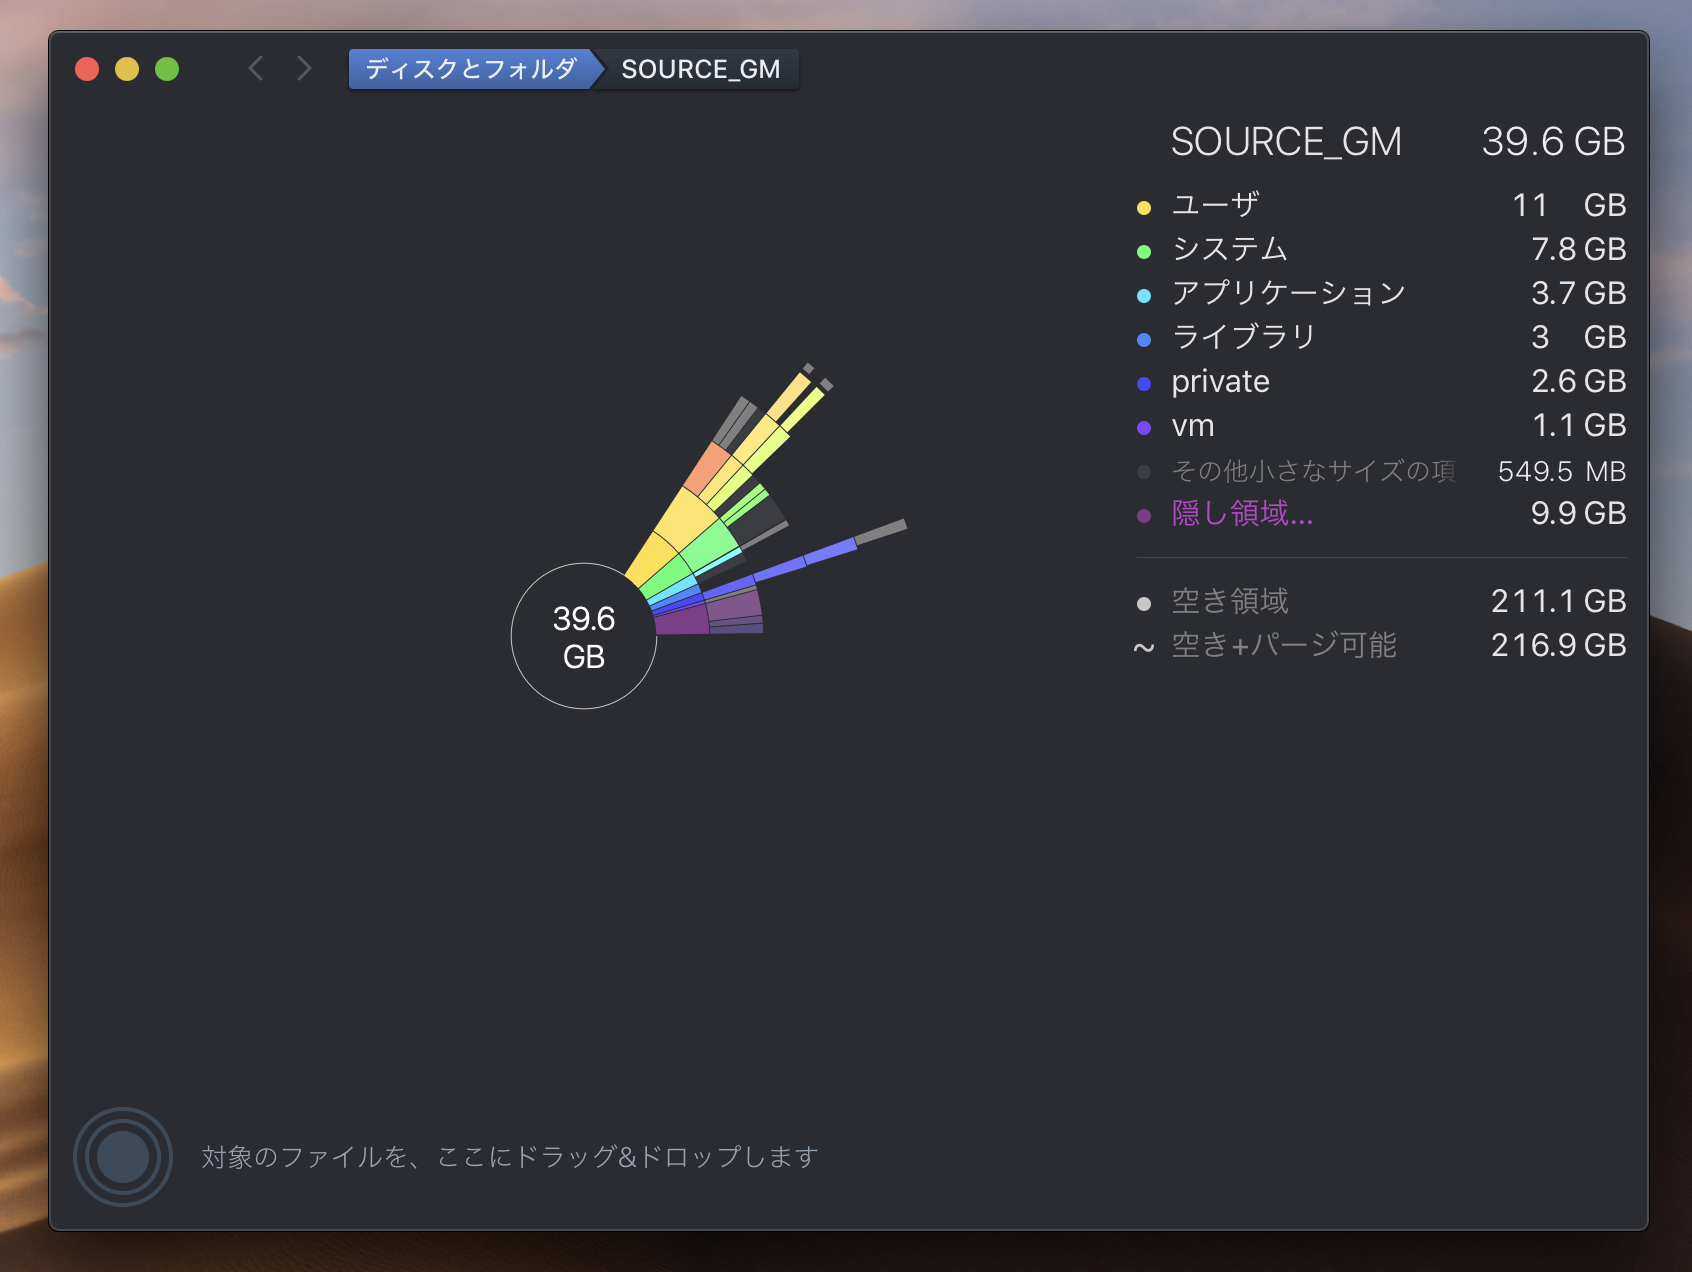Click the 39.6 GB center circle of chart

click(584, 637)
